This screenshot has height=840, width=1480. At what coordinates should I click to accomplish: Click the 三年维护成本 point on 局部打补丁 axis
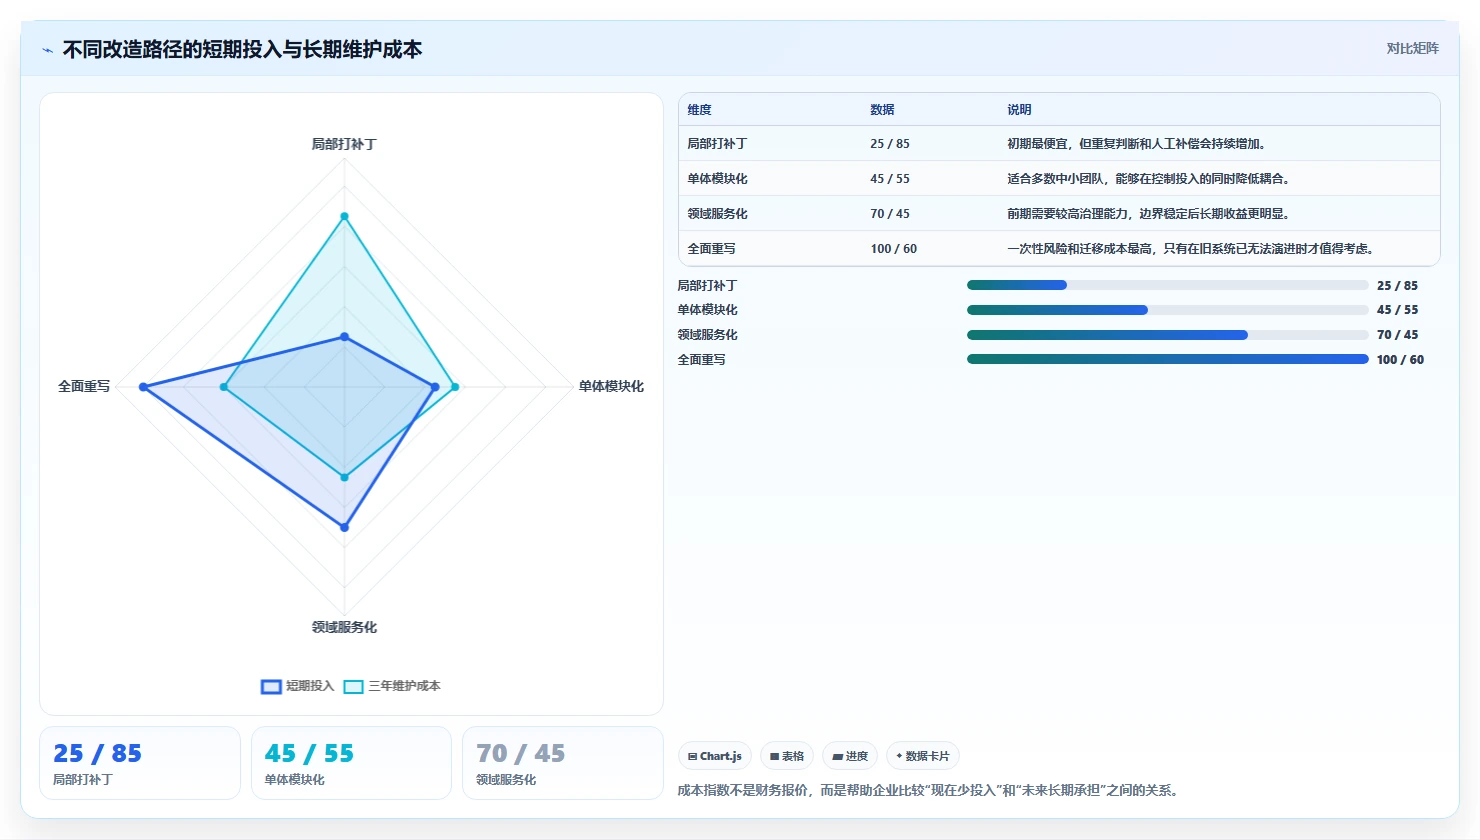(344, 216)
